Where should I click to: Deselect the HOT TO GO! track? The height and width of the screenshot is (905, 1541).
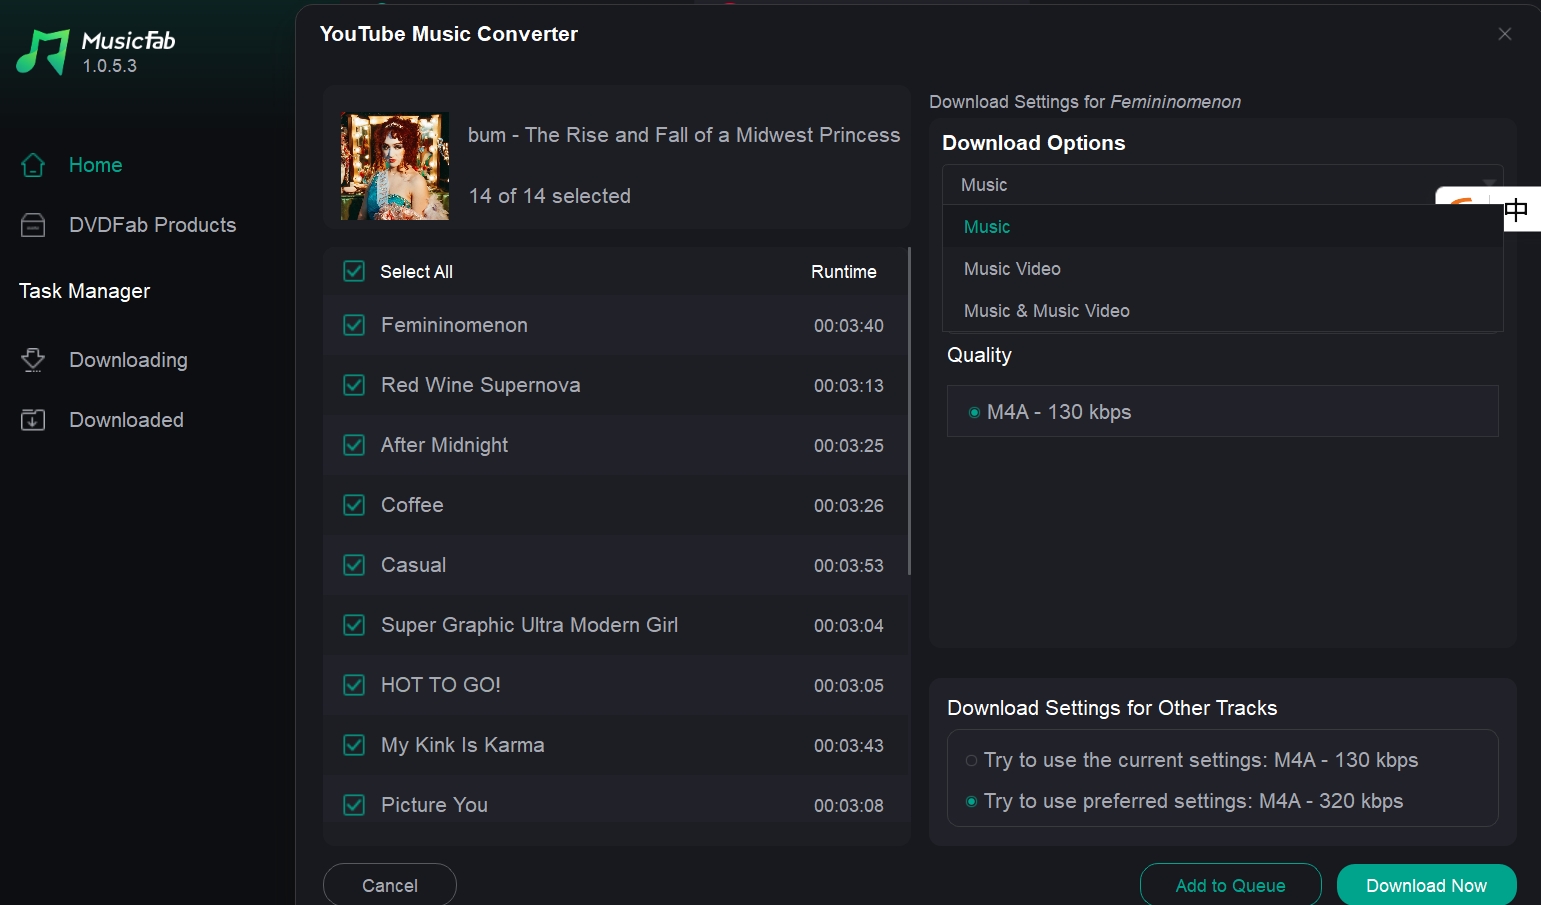(354, 685)
